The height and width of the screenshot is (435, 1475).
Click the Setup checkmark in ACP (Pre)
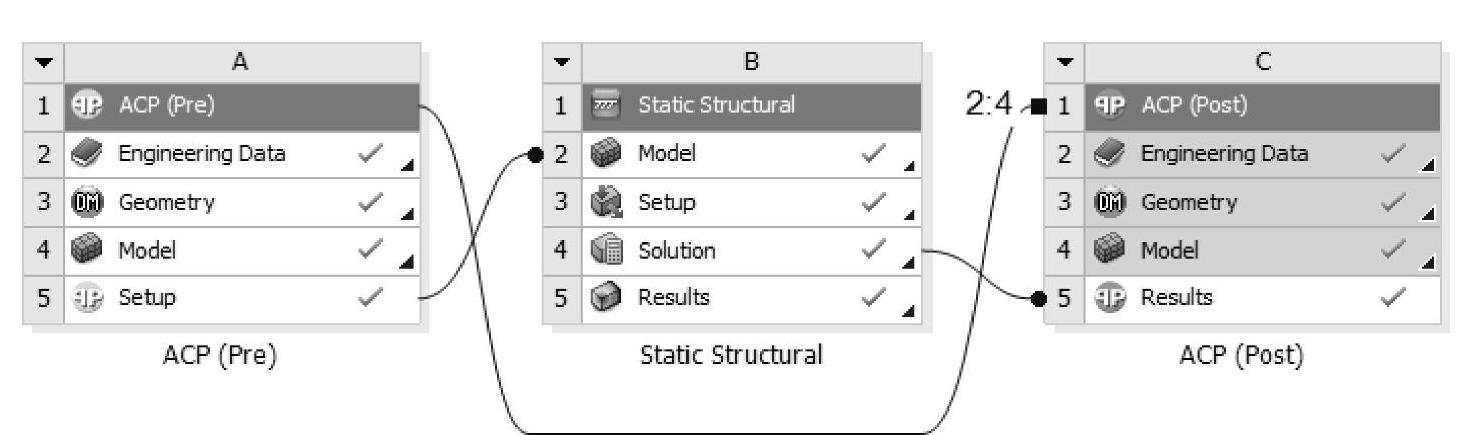(x=368, y=298)
